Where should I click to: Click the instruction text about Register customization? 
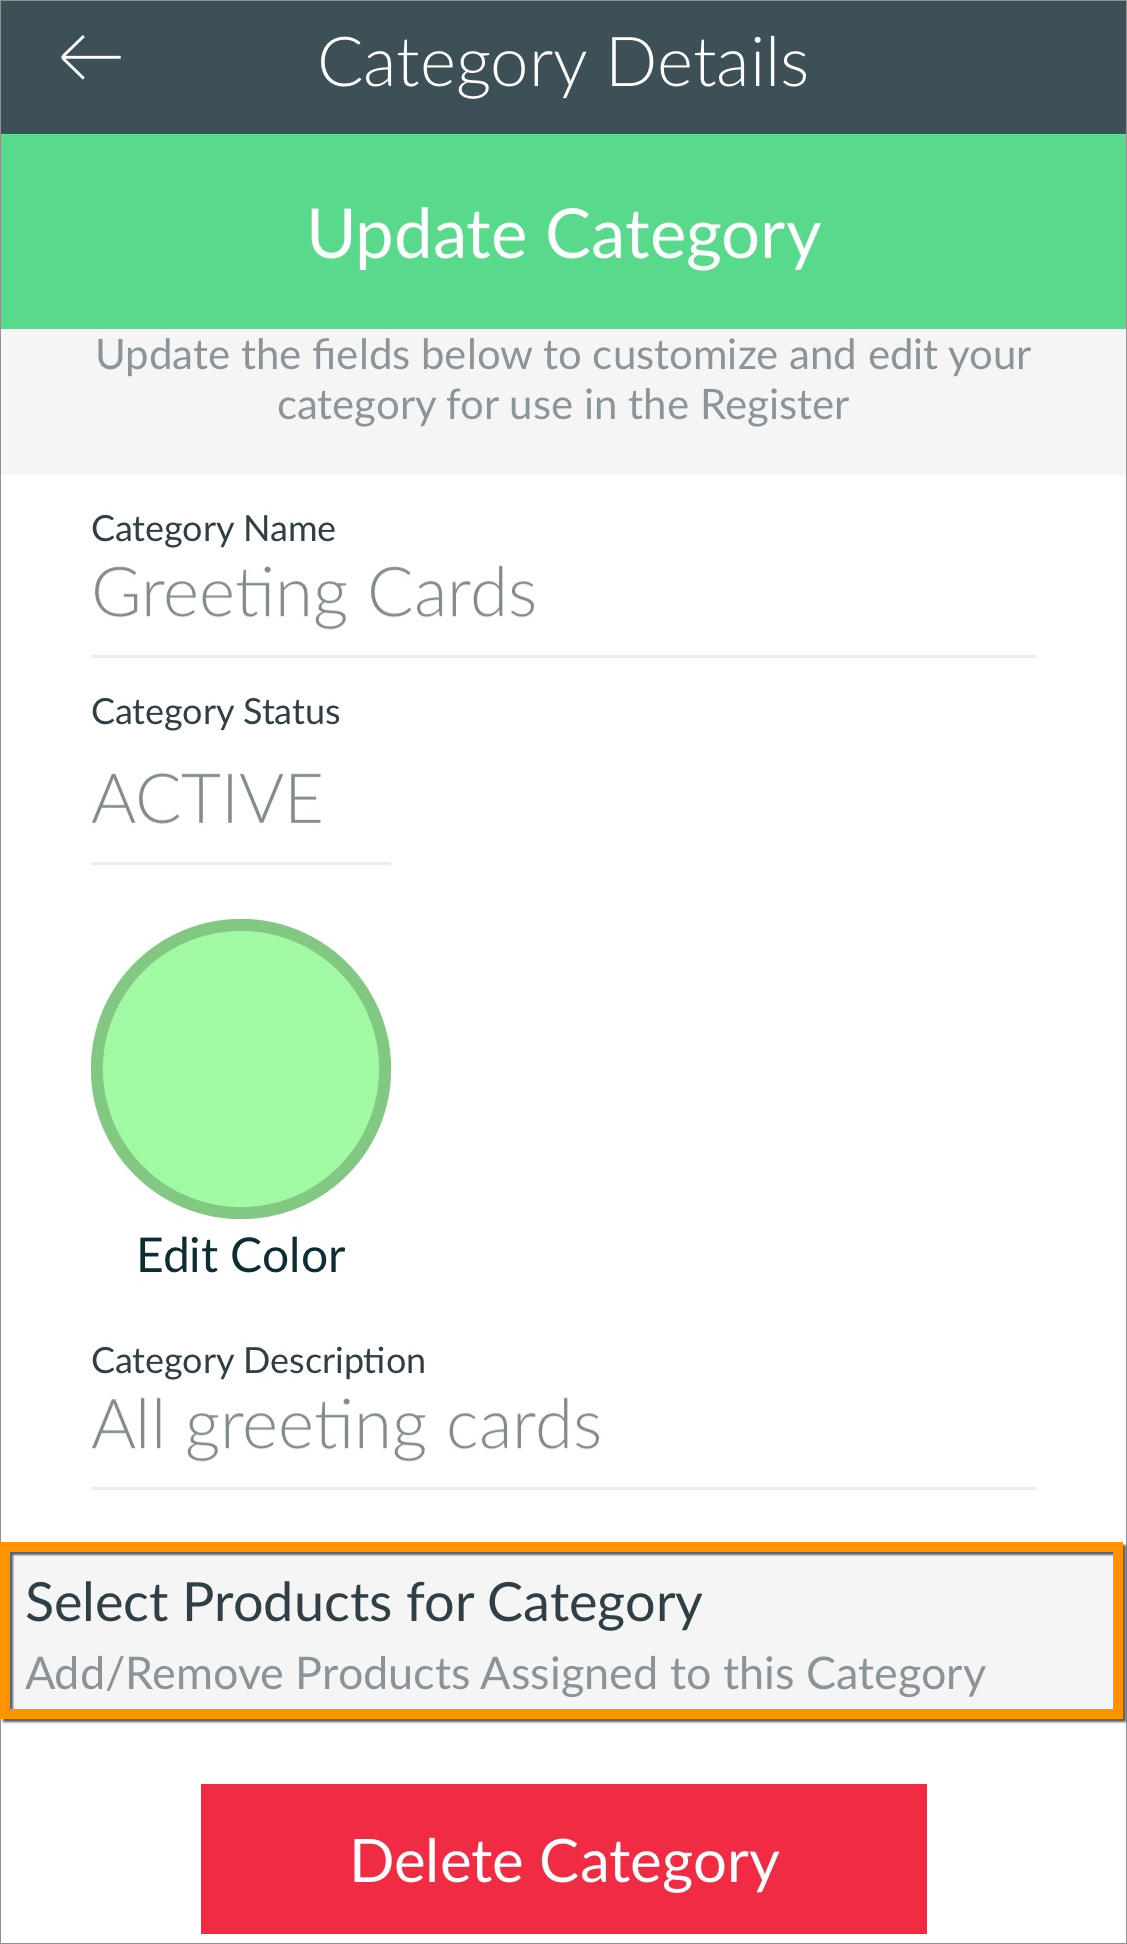[563, 380]
